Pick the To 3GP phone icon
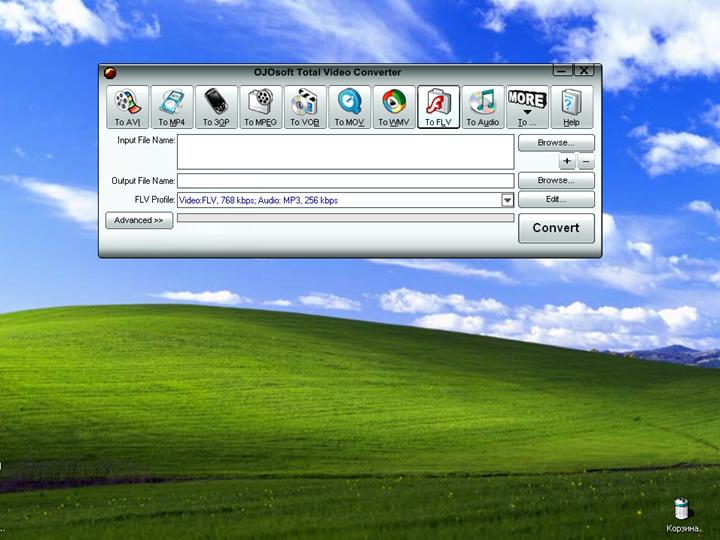720x540 pixels. [x=216, y=107]
